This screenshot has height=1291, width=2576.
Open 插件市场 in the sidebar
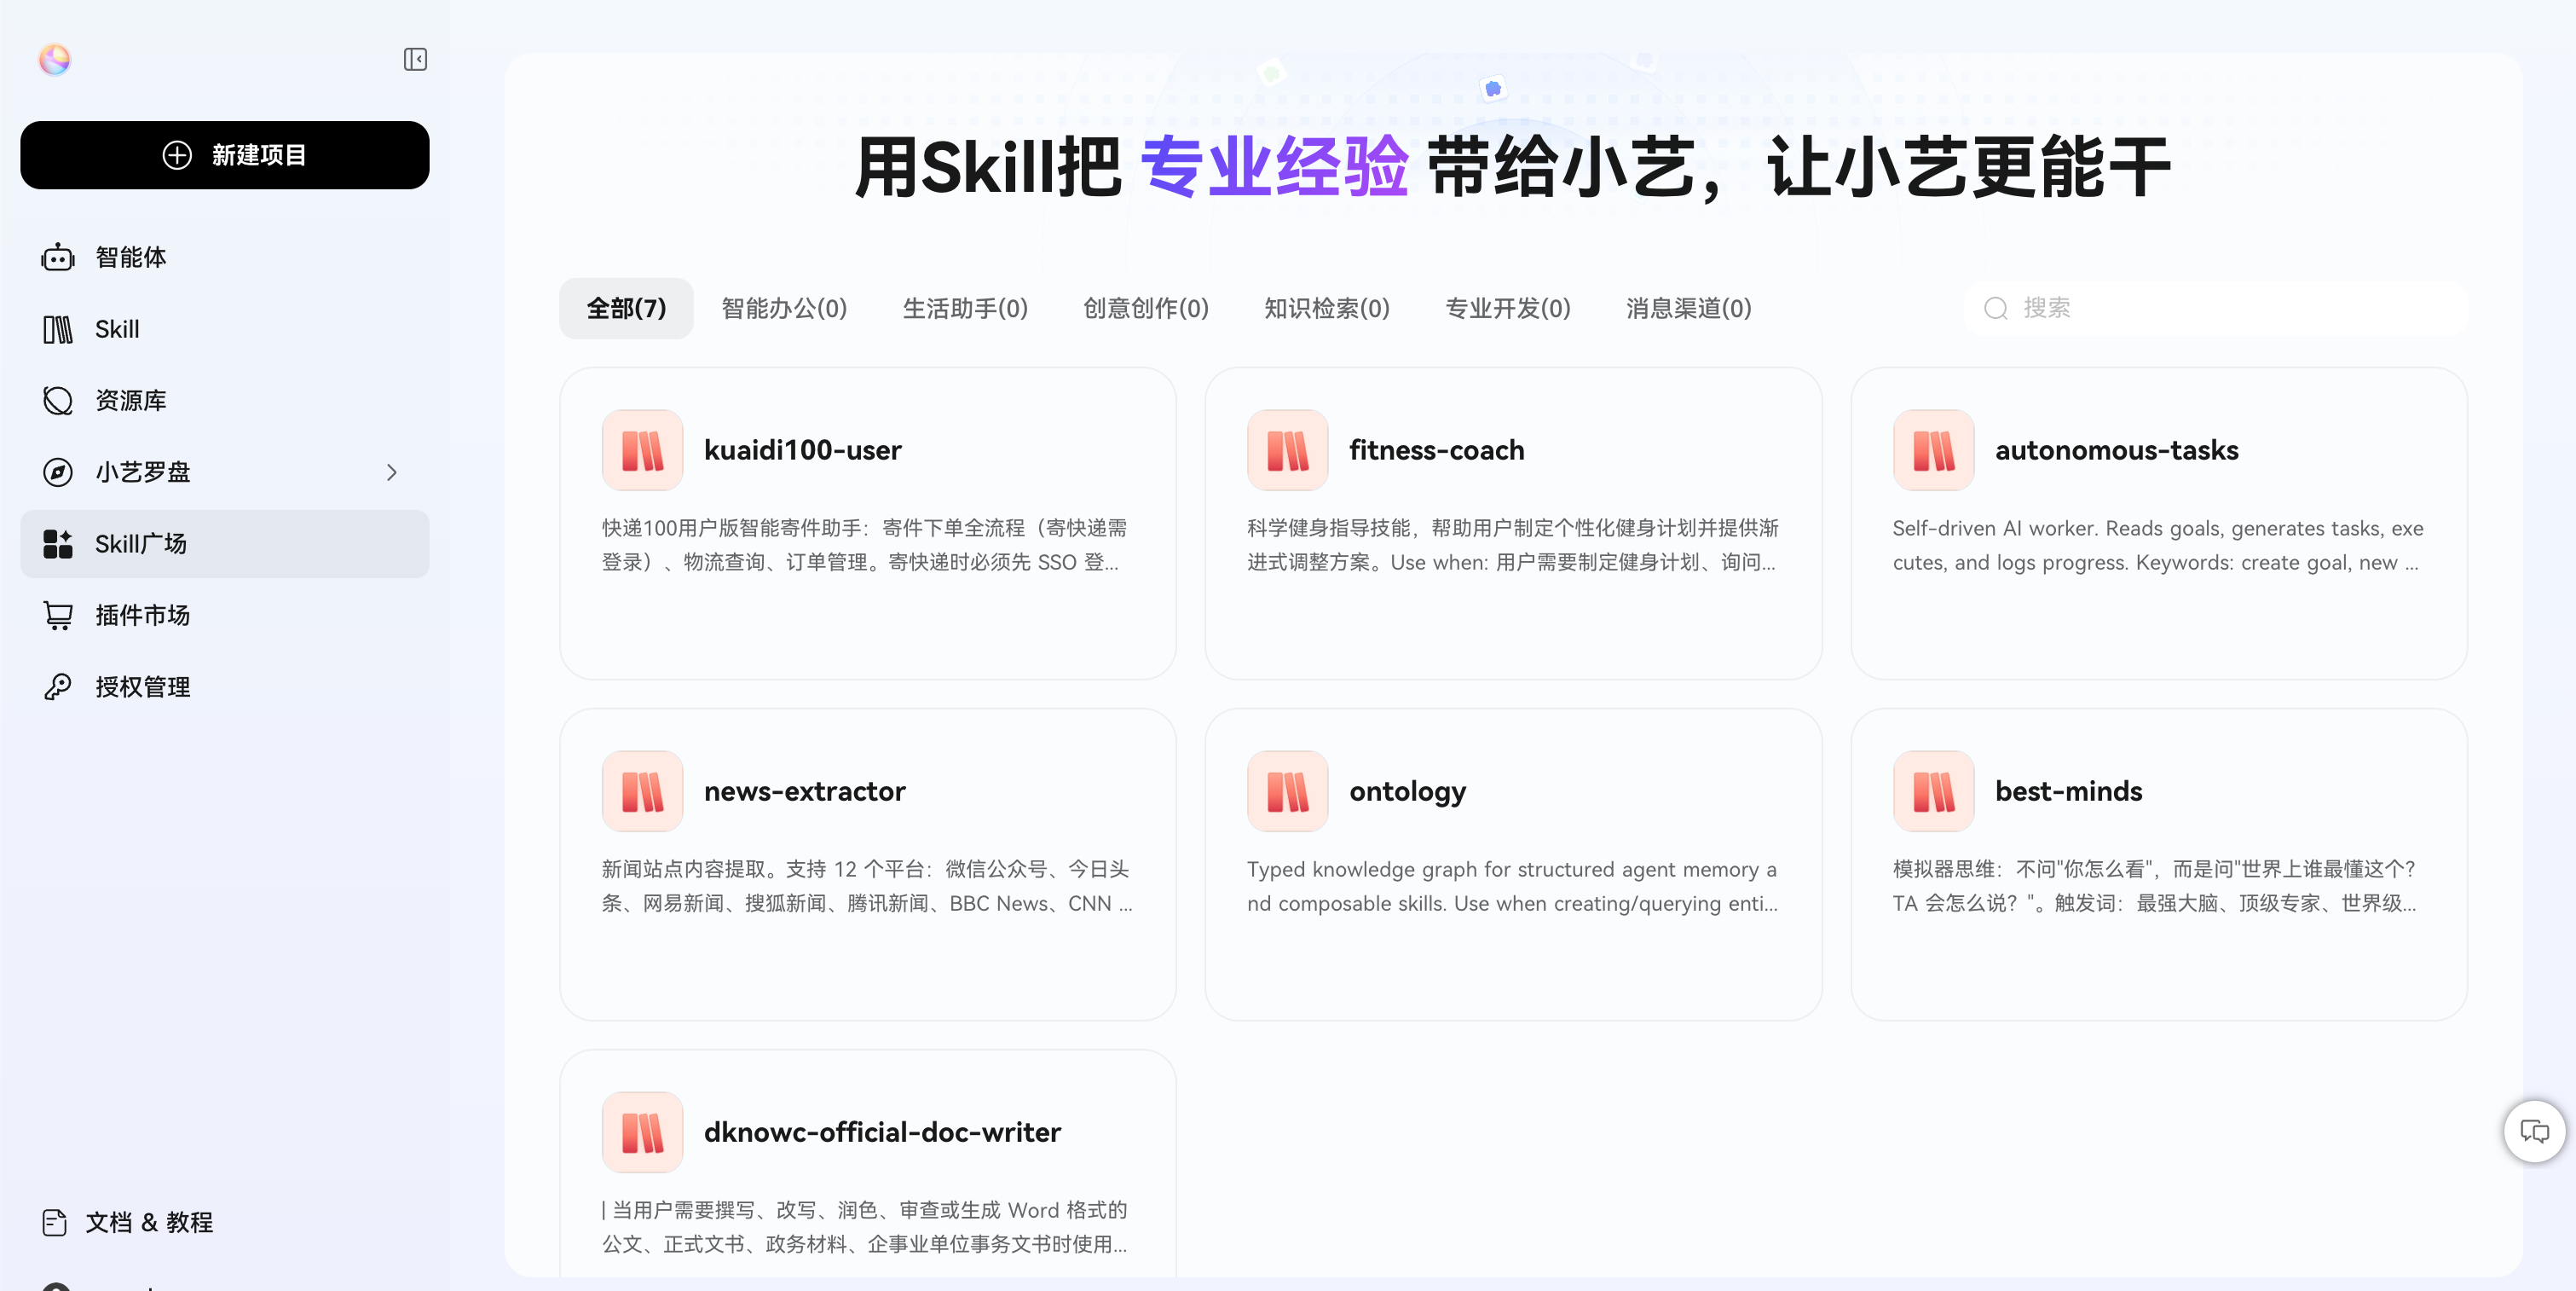tap(225, 615)
